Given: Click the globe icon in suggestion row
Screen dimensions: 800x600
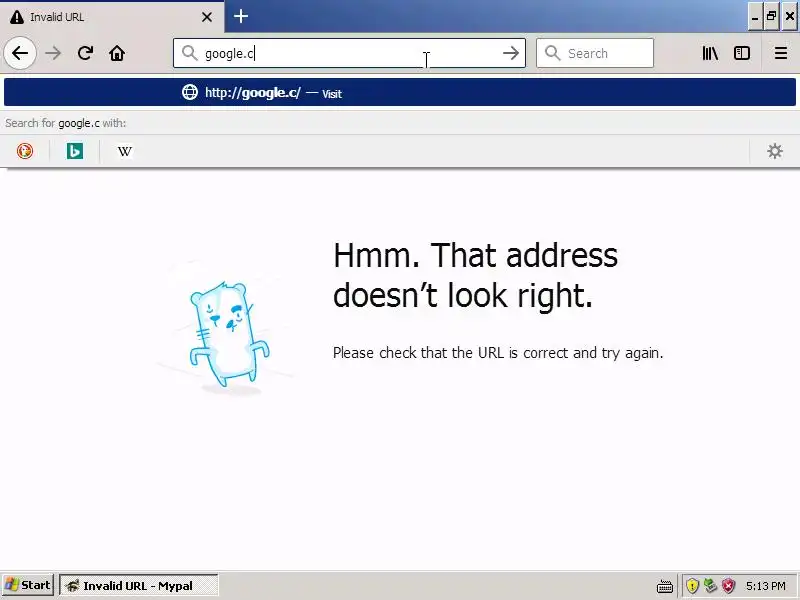Looking at the screenshot, I should (190, 92).
